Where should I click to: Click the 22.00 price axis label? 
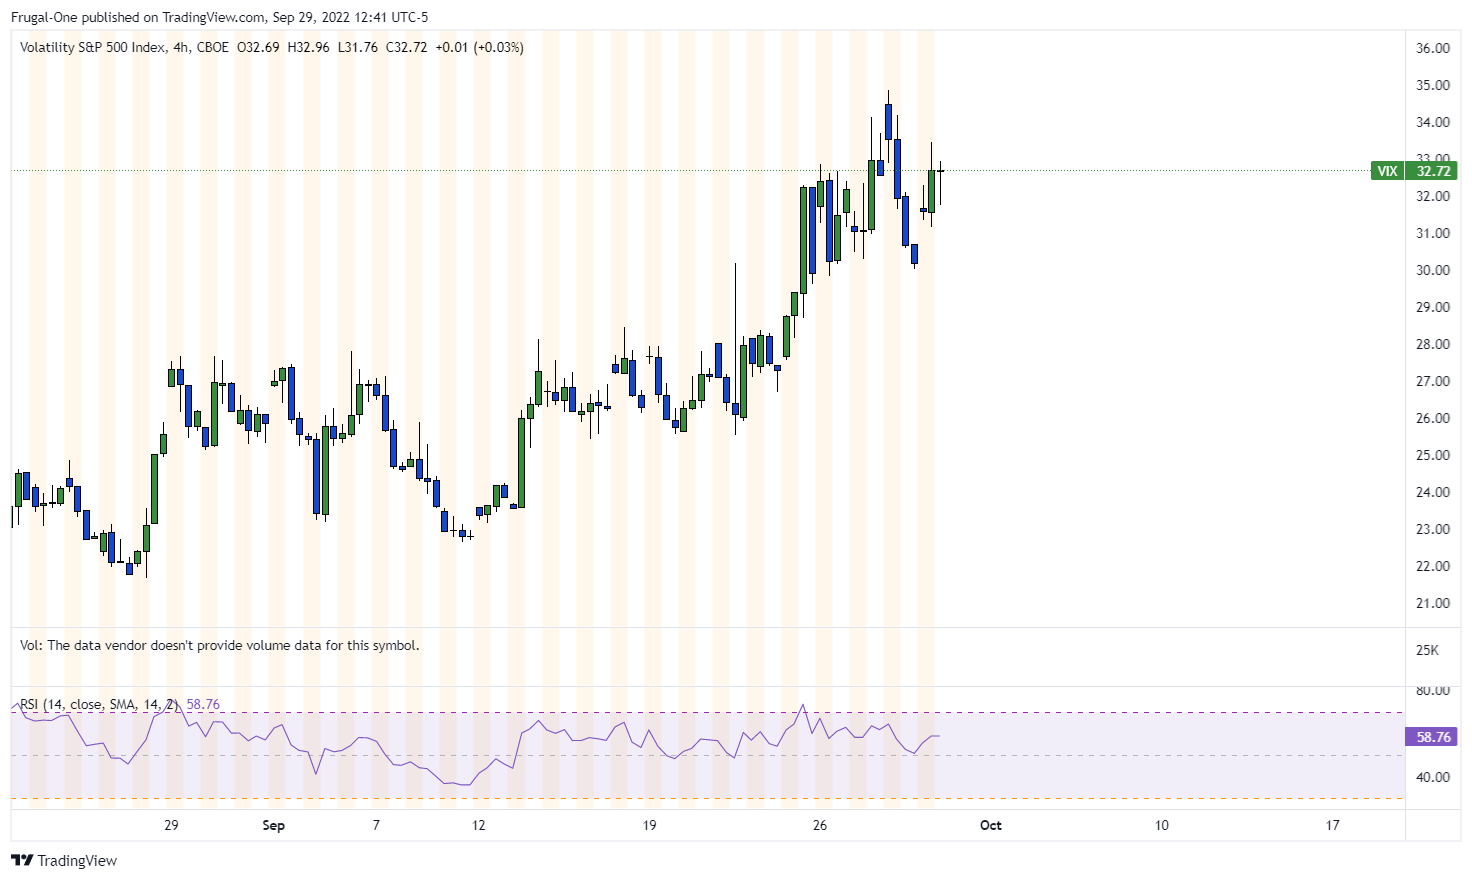tap(1433, 566)
